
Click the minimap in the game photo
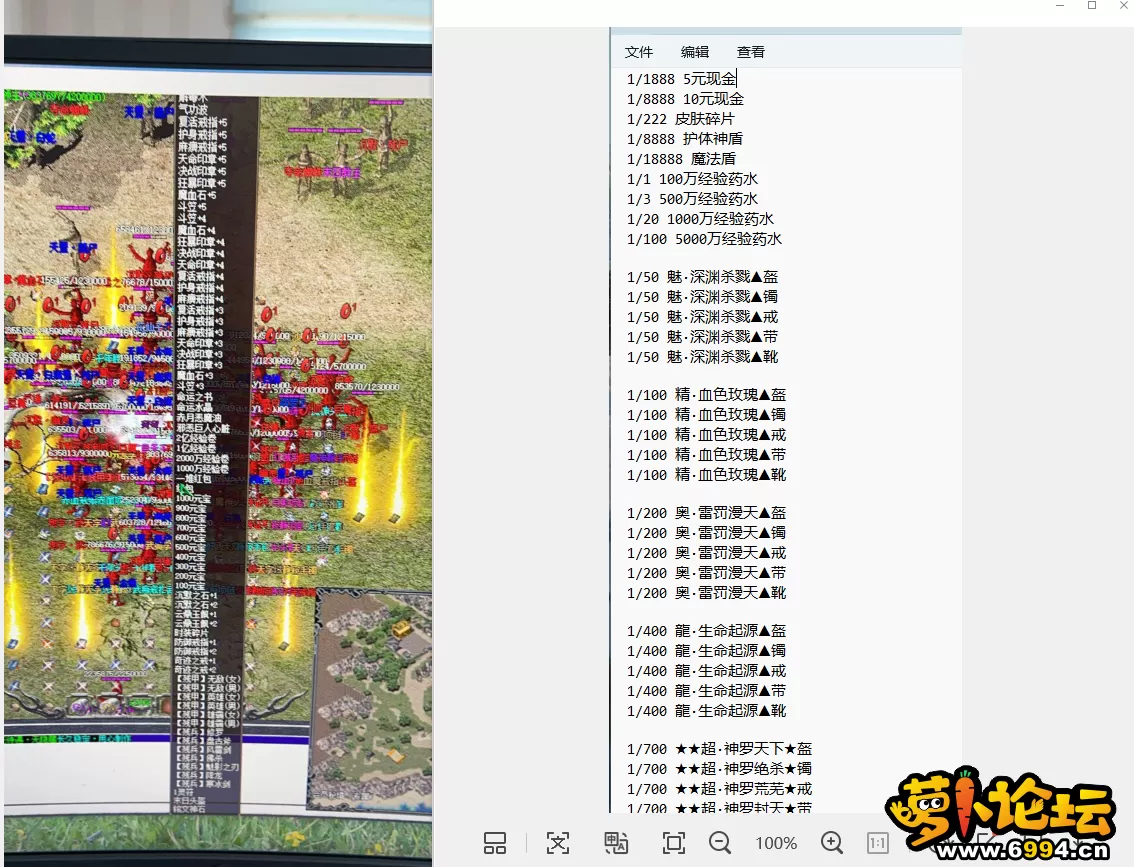[x=370, y=698]
